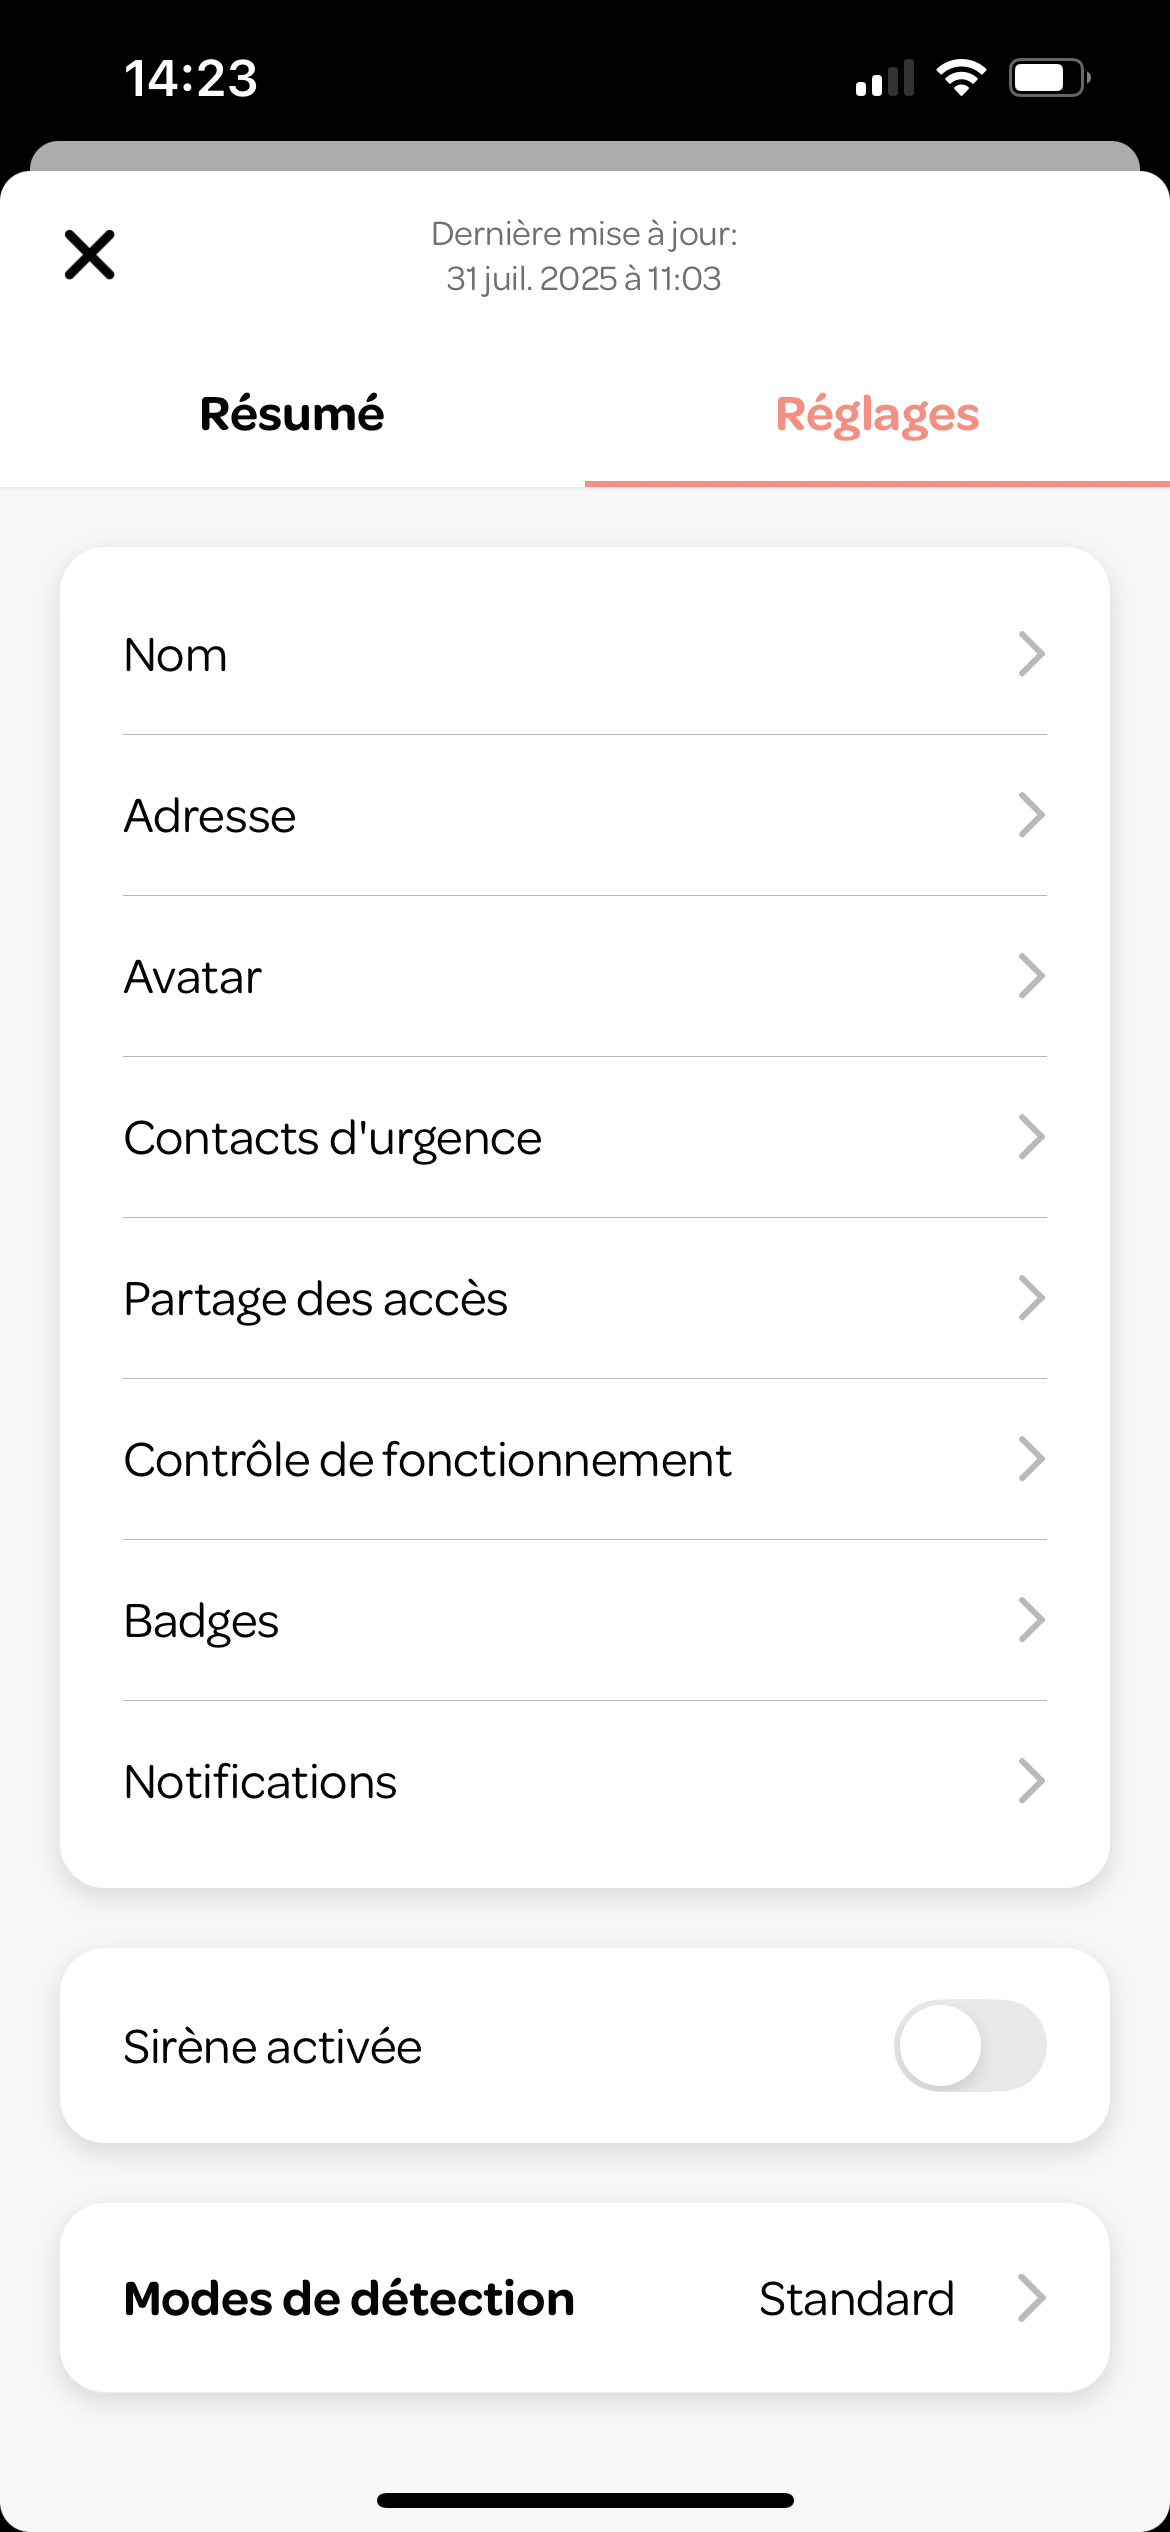Click the chevron icon for Contrôle de fonctionnement
The width and height of the screenshot is (1170, 2532).
point(1031,1459)
